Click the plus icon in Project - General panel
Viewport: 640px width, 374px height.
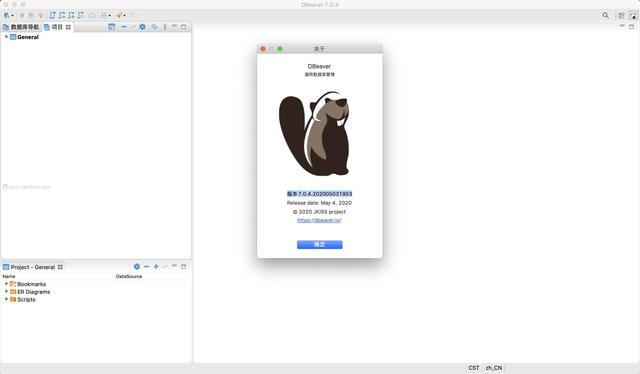point(156,267)
